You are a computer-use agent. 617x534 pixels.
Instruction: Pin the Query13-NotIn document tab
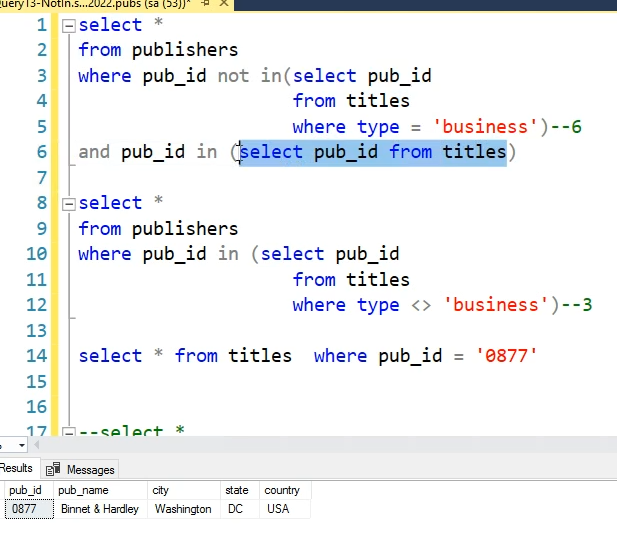(x=205, y=4)
